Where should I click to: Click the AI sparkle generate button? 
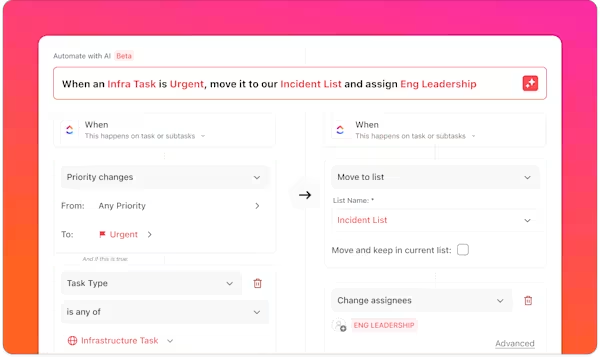coord(530,83)
